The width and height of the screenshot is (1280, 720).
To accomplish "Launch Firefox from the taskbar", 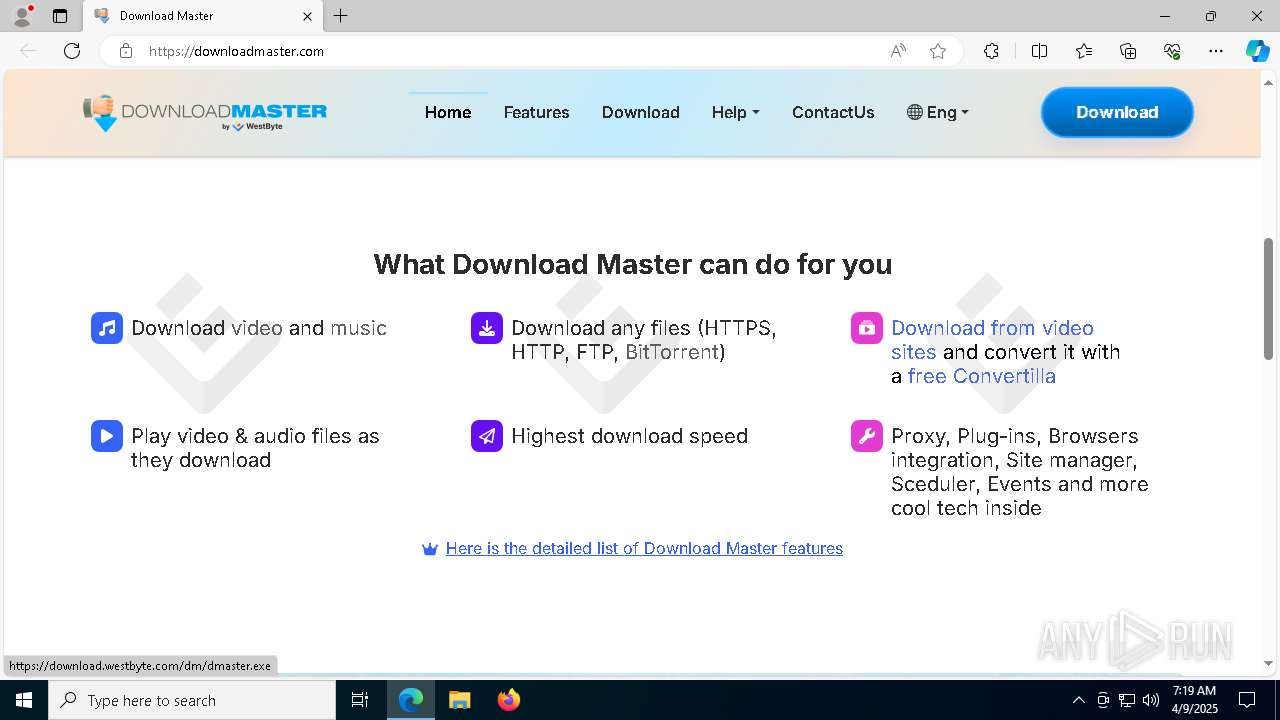I will point(509,700).
